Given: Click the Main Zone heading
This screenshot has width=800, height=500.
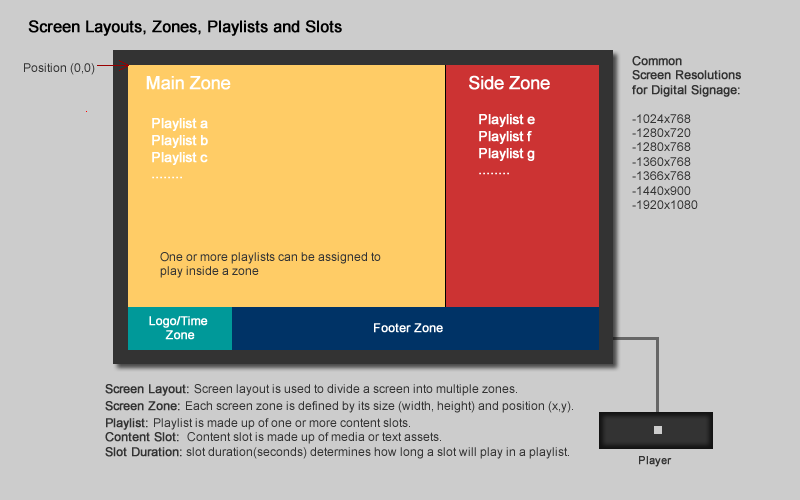Looking at the screenshot, I should [x=188, y=83].
